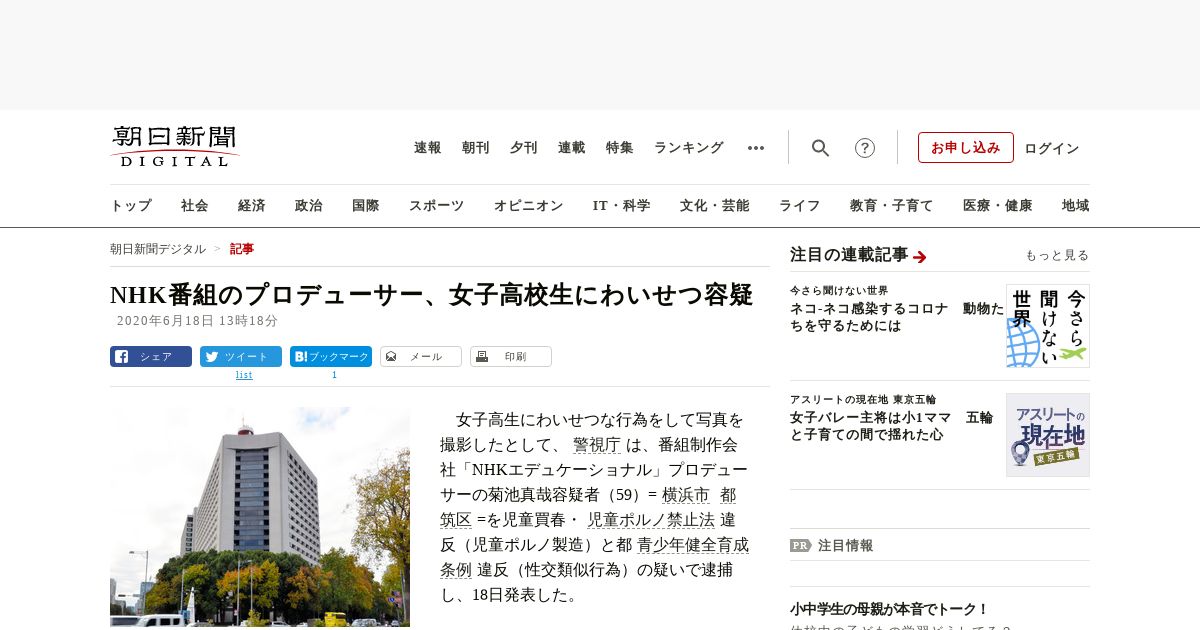Open the 朝刊 menu item
Image resolution: width=1200 pixels, height=630 pixels.
point(476,148)
